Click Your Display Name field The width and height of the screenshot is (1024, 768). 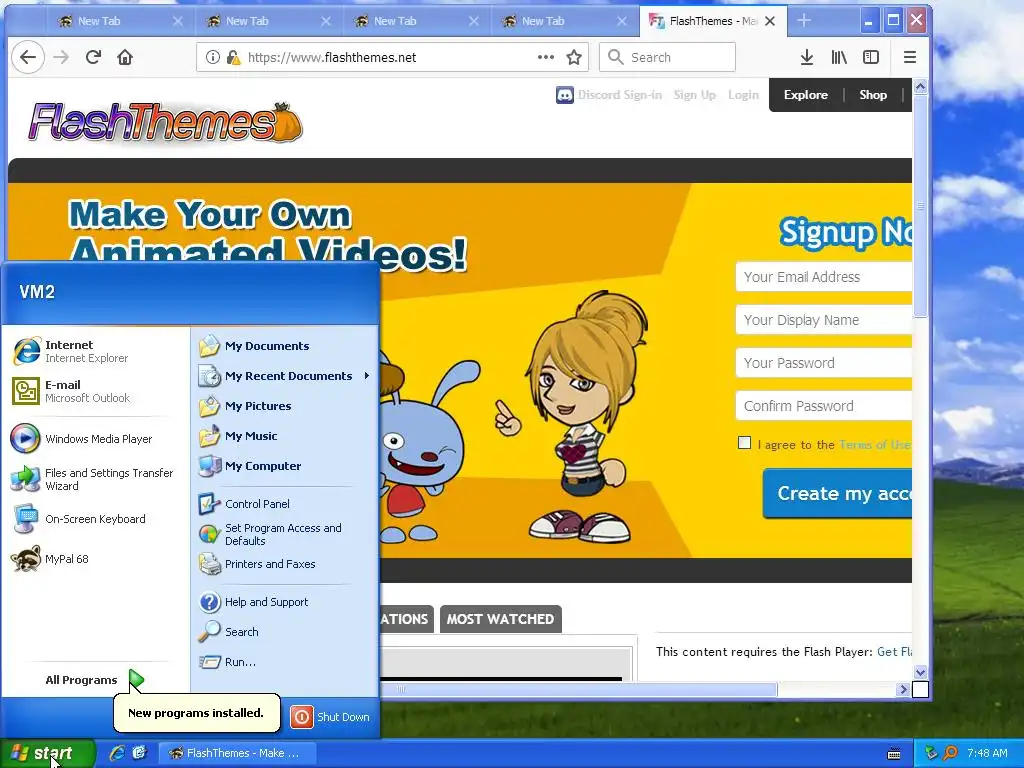click(x=824, y=320)
